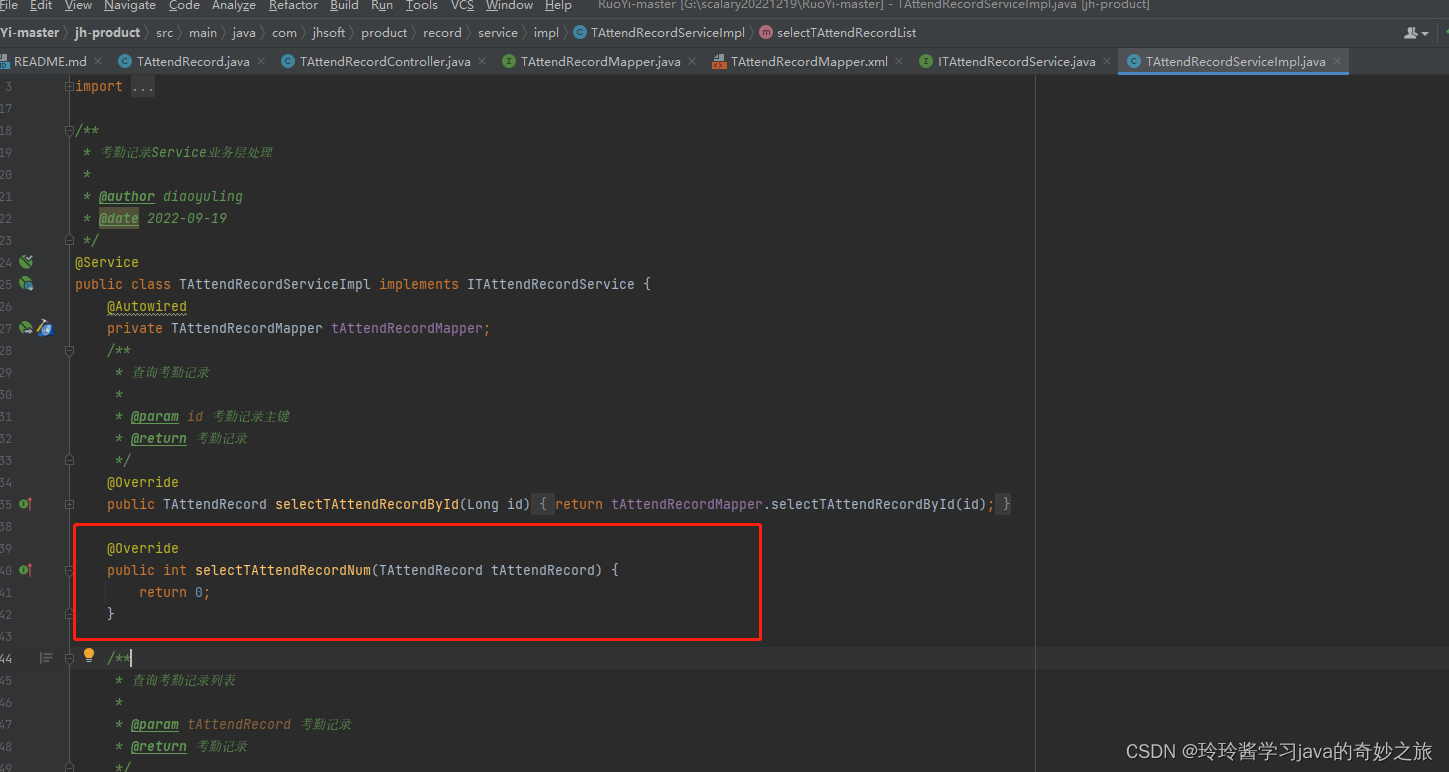Click the @Autowired annotation
This screenshot has width=1449, height=772.
point(147,306)
